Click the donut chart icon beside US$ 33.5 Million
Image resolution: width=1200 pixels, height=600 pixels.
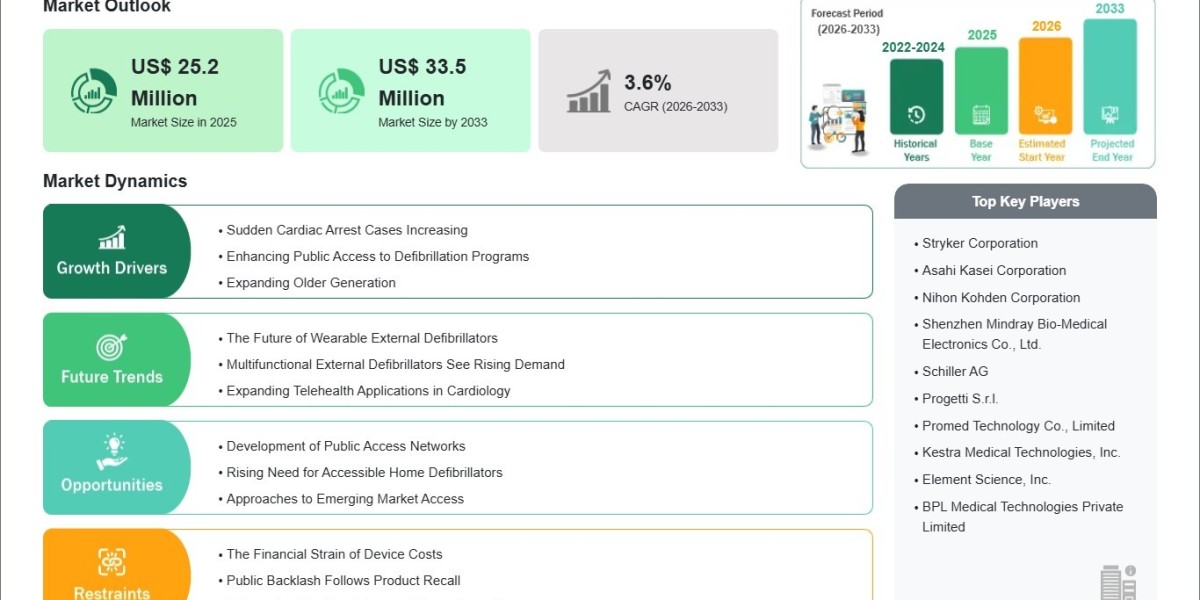(x=341, y=91)
